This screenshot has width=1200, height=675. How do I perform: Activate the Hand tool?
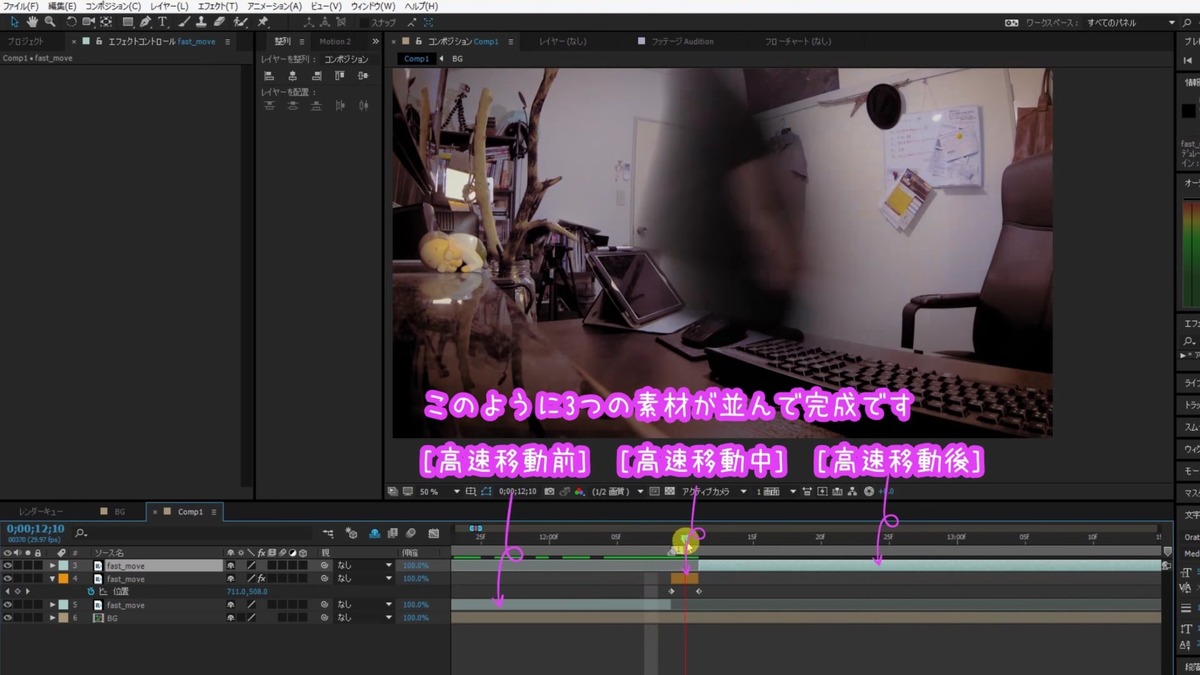pos(31,21)
